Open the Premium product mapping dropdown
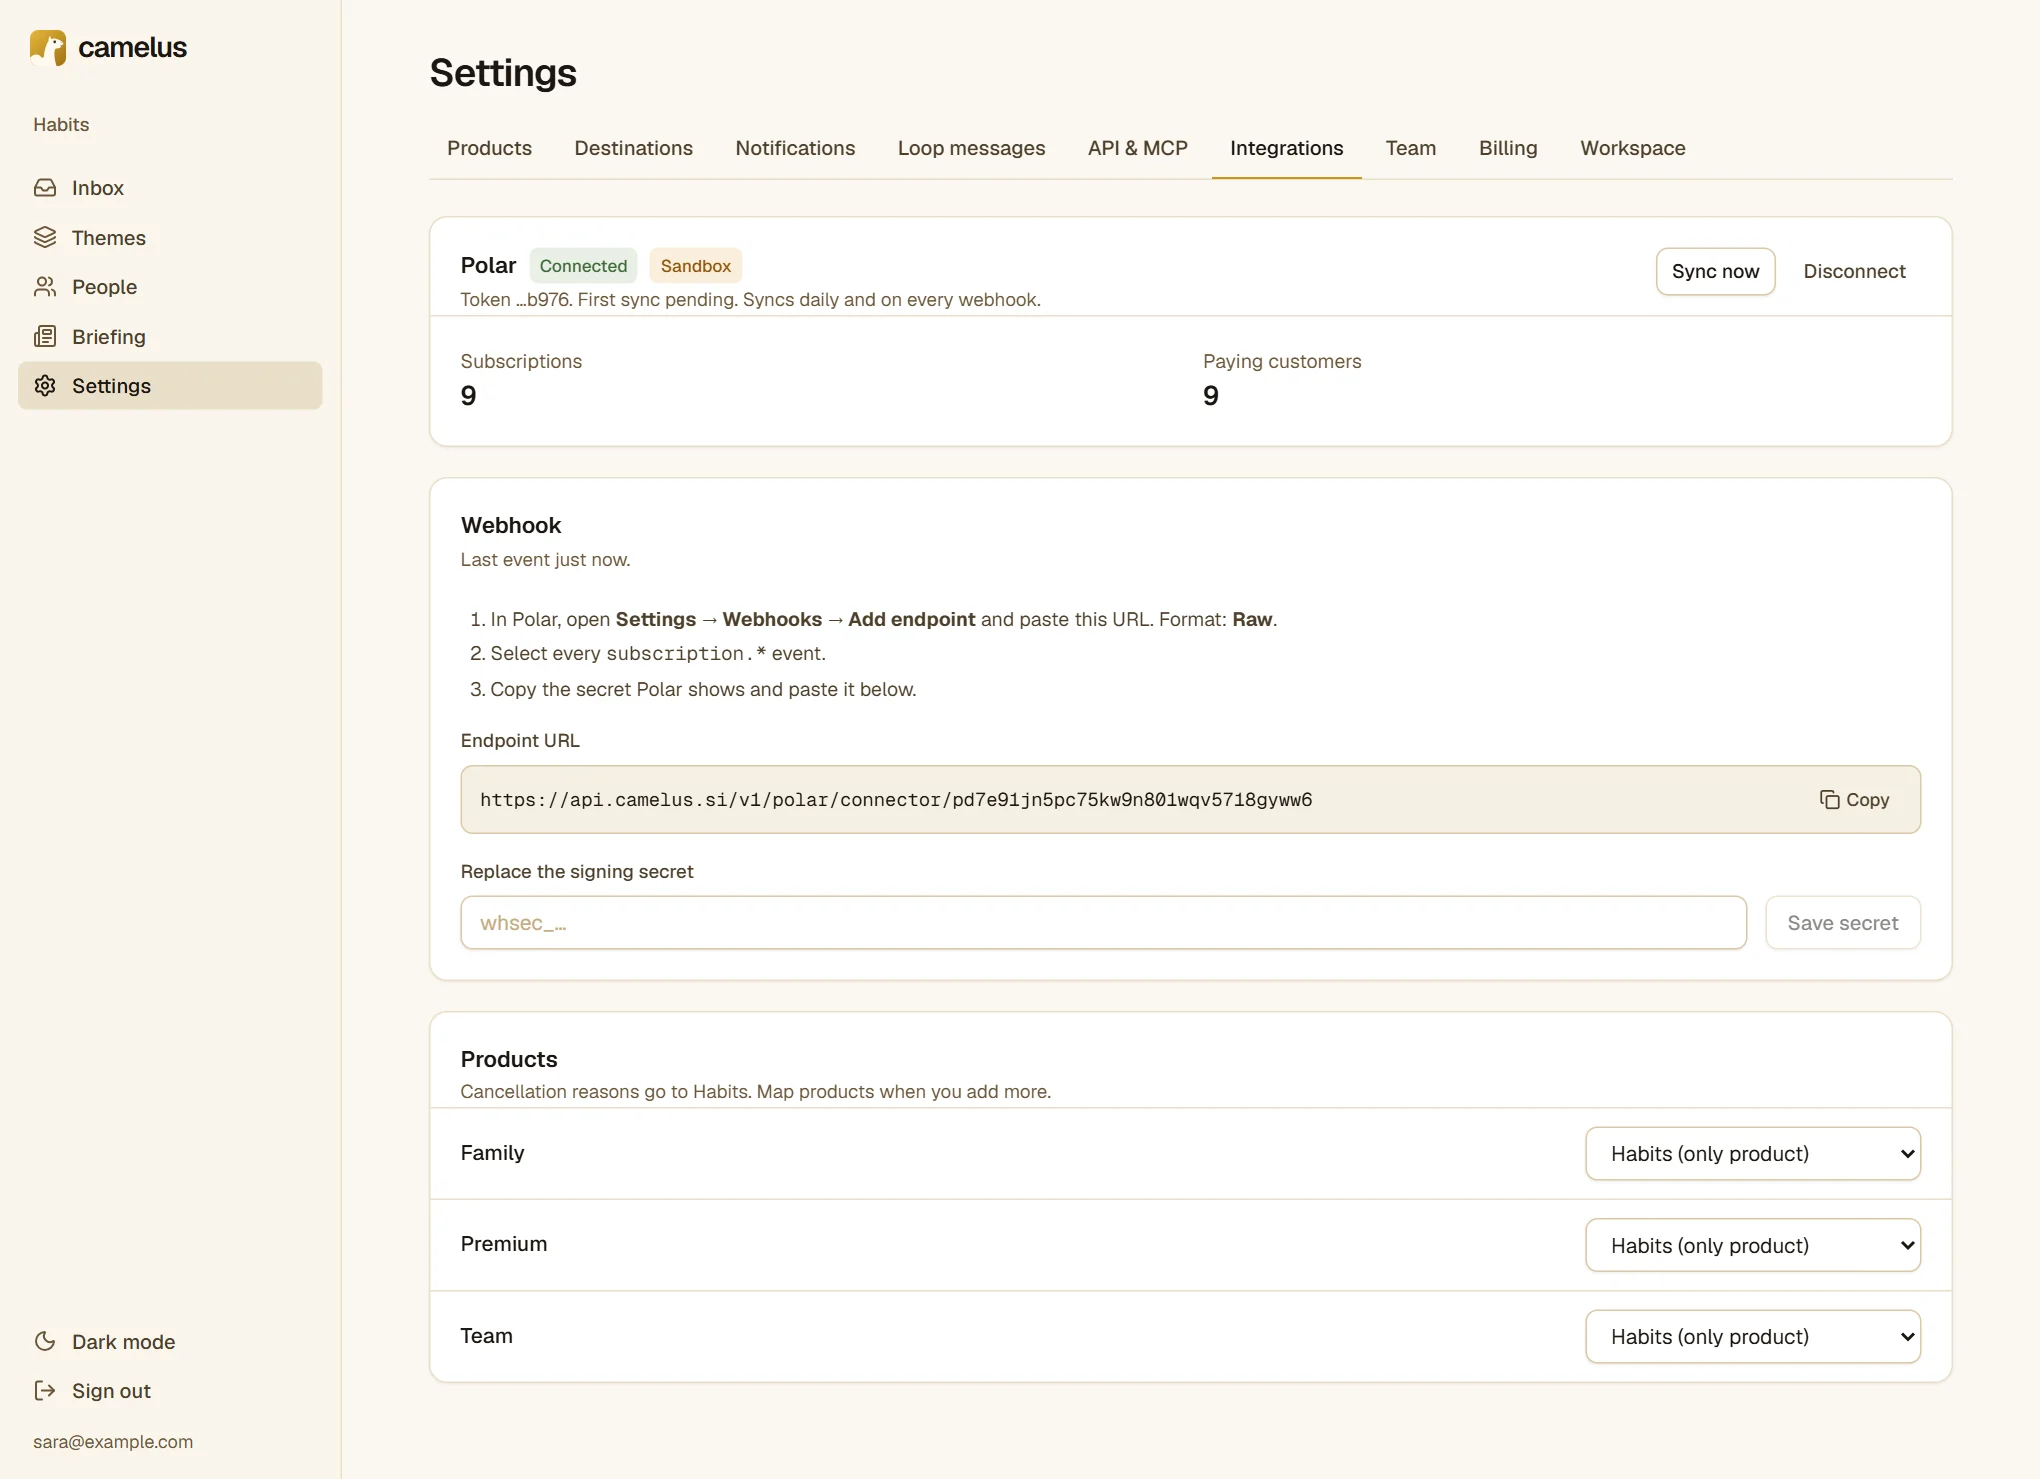The height and width of the screenshot is (1479, 2040). [1753, 1245]
